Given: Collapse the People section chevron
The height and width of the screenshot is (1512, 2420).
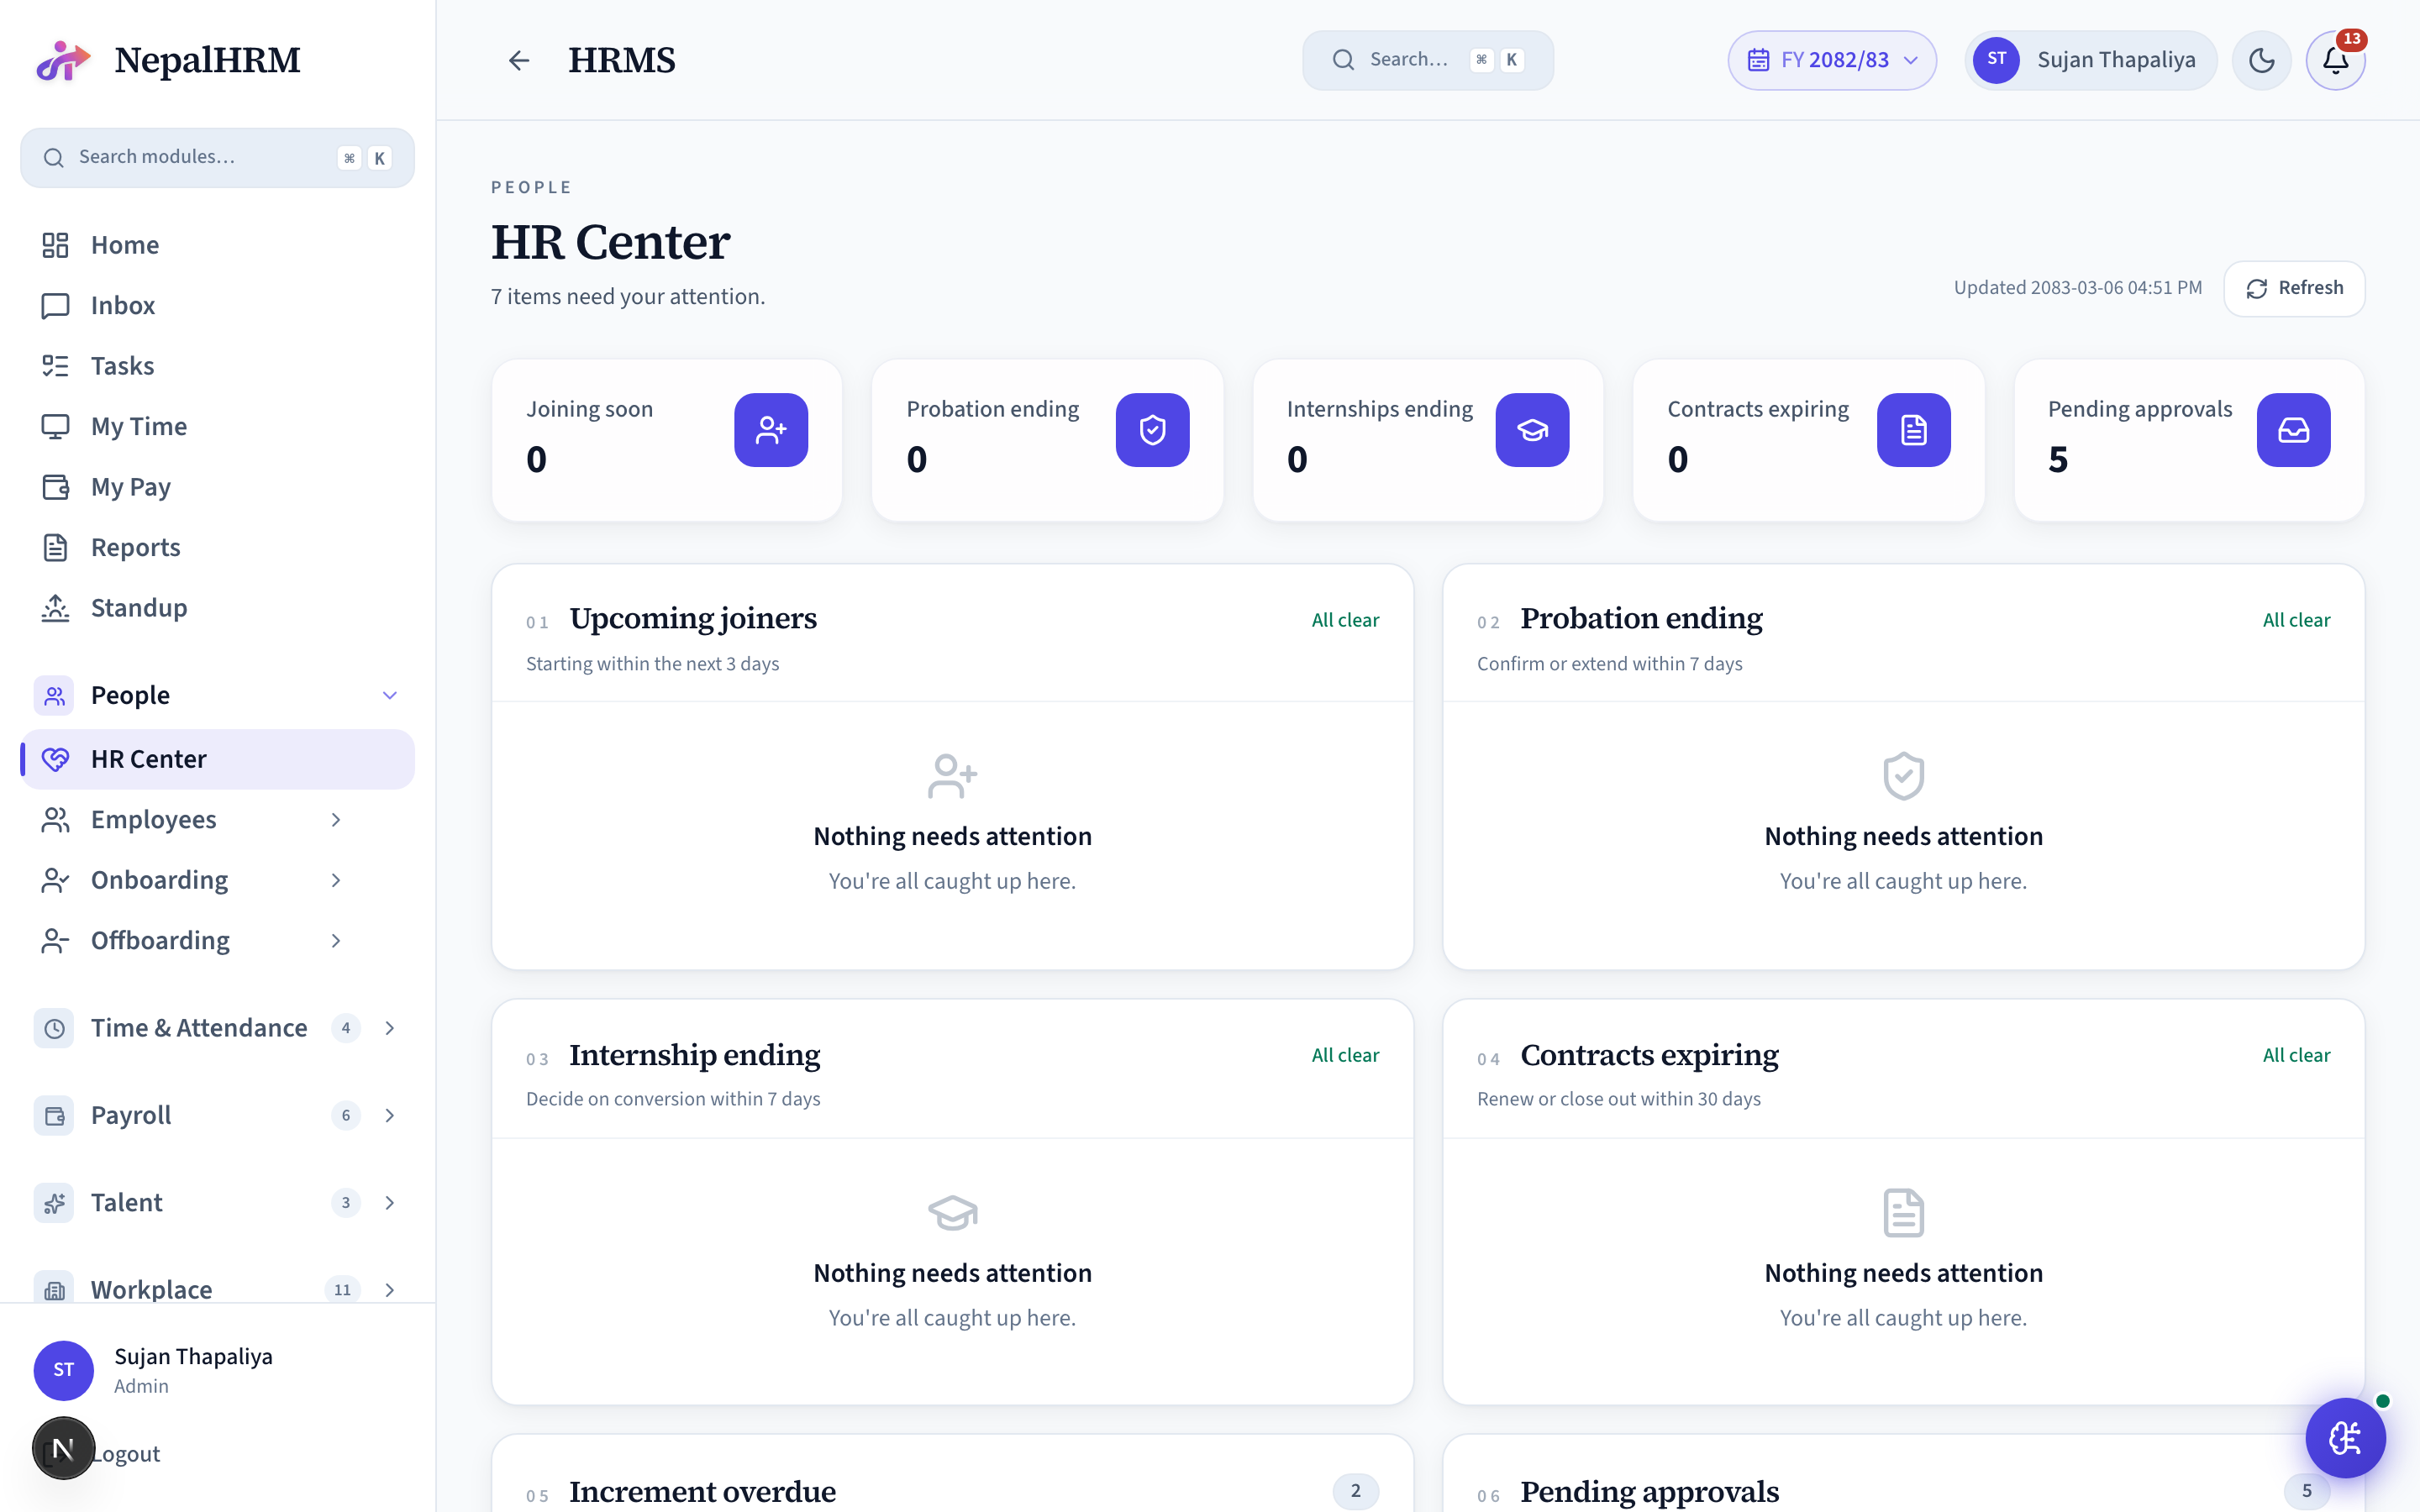Looking at the screenshot, I should [x=390, y=695].
